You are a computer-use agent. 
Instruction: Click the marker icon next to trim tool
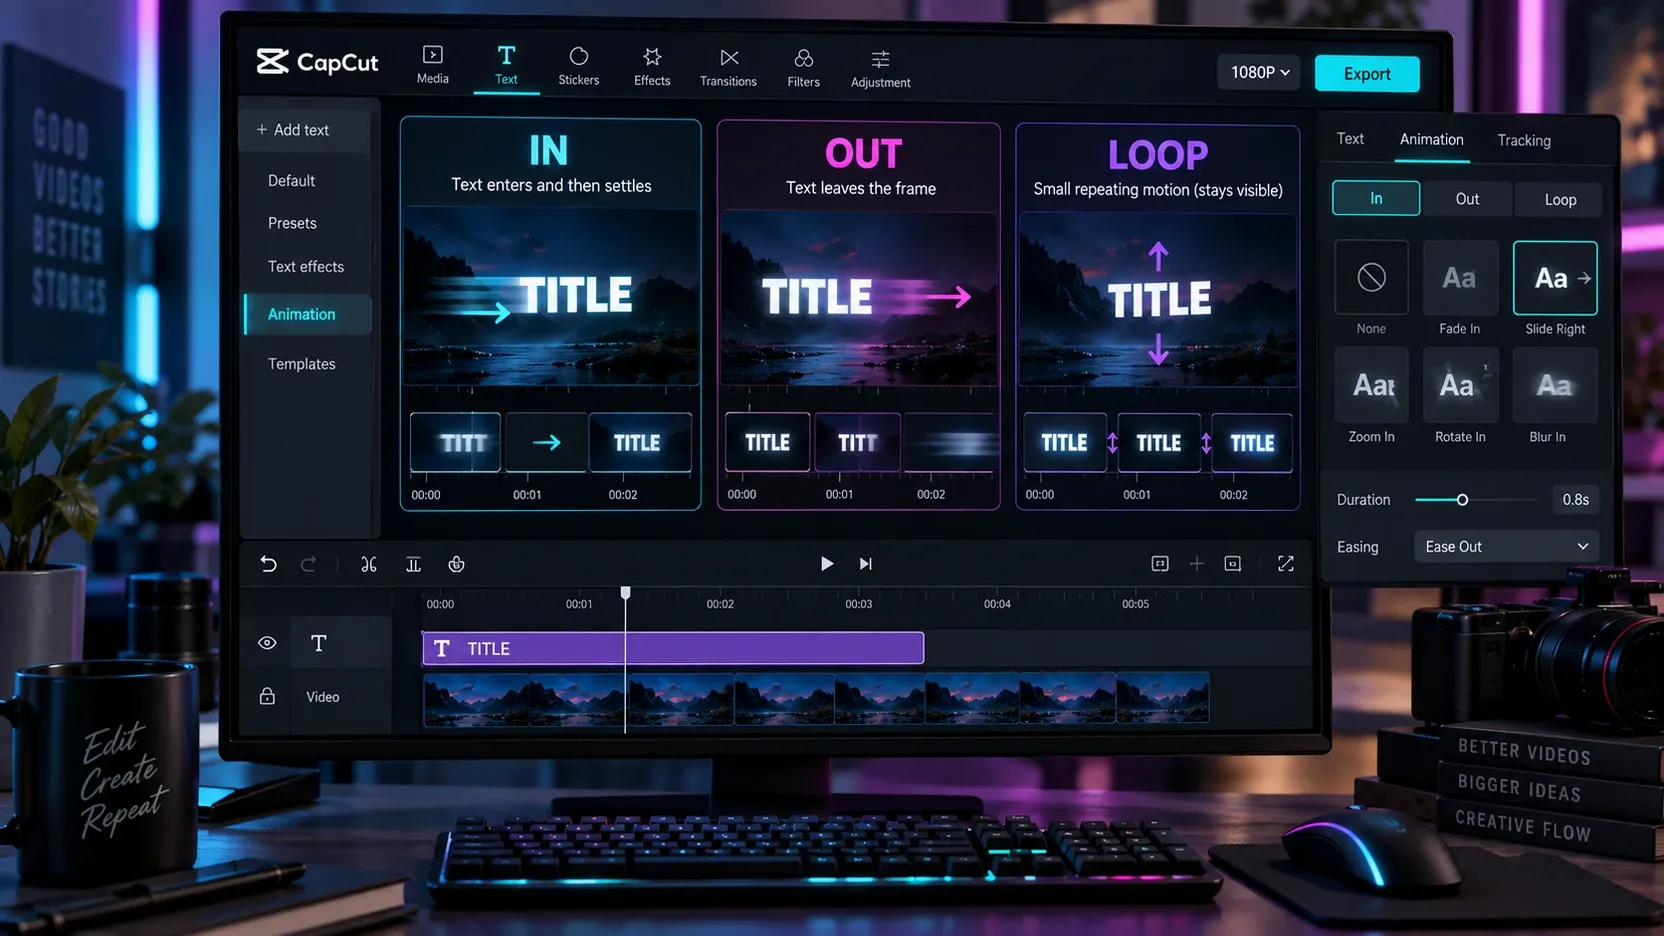coord(456,564)
